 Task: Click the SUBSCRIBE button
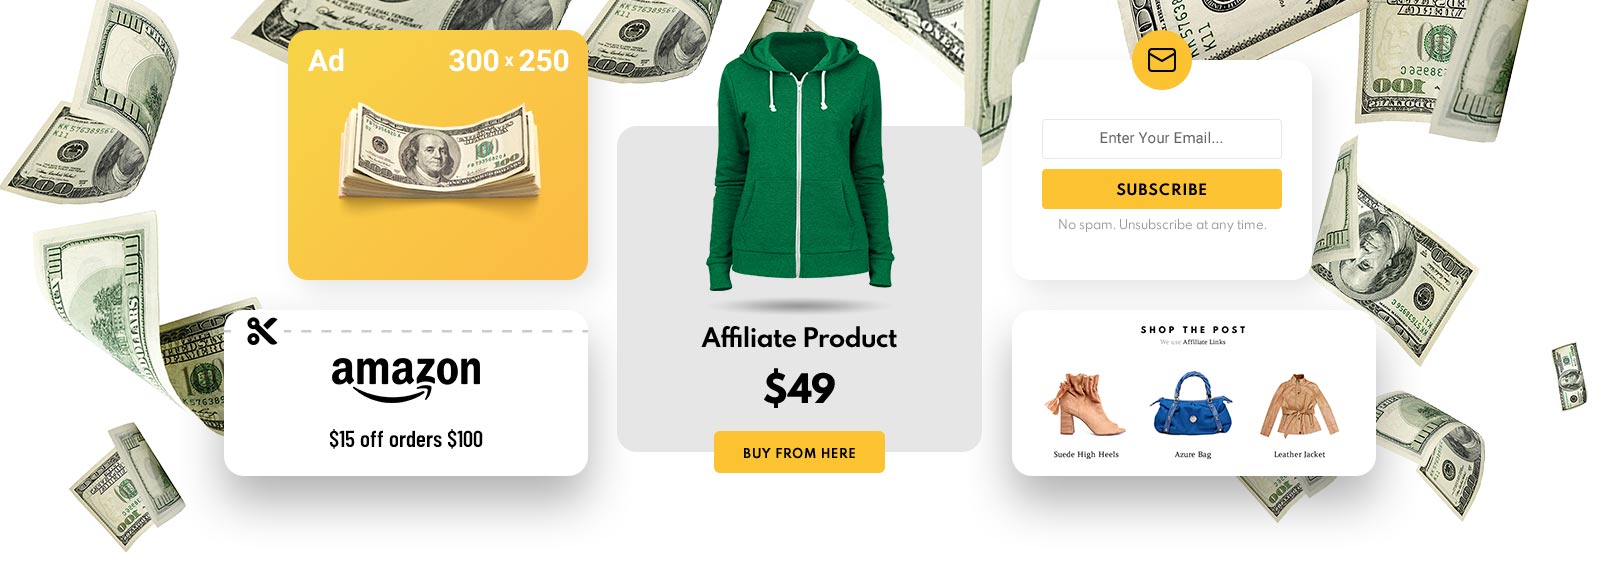[1161, 189]
